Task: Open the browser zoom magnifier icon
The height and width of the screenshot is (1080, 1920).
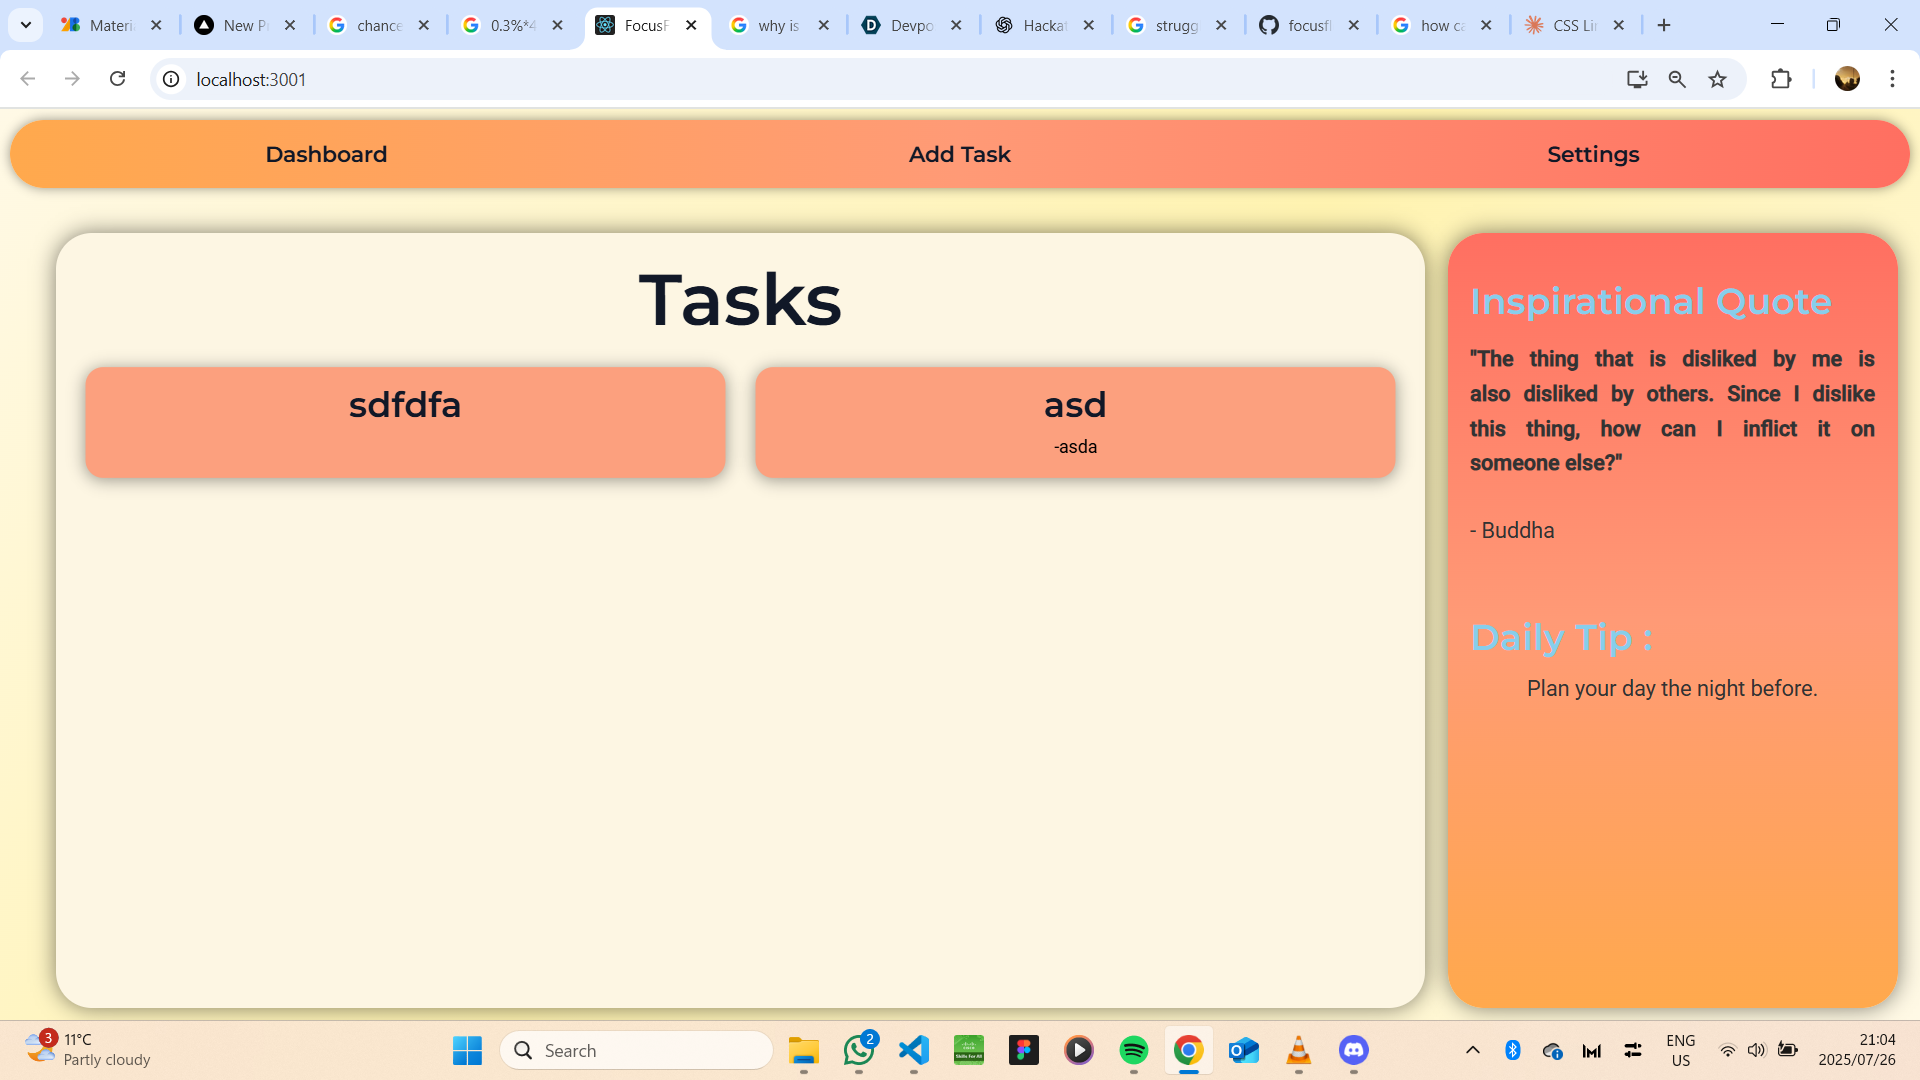Action: (1677, 79)
